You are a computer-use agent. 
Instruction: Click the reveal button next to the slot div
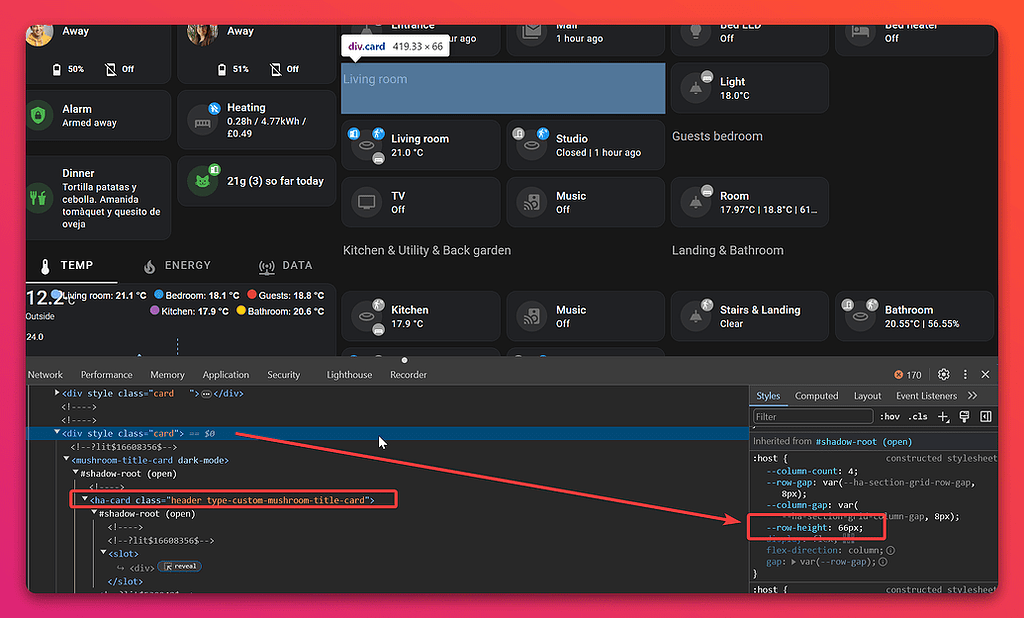(x=179, y=566)
